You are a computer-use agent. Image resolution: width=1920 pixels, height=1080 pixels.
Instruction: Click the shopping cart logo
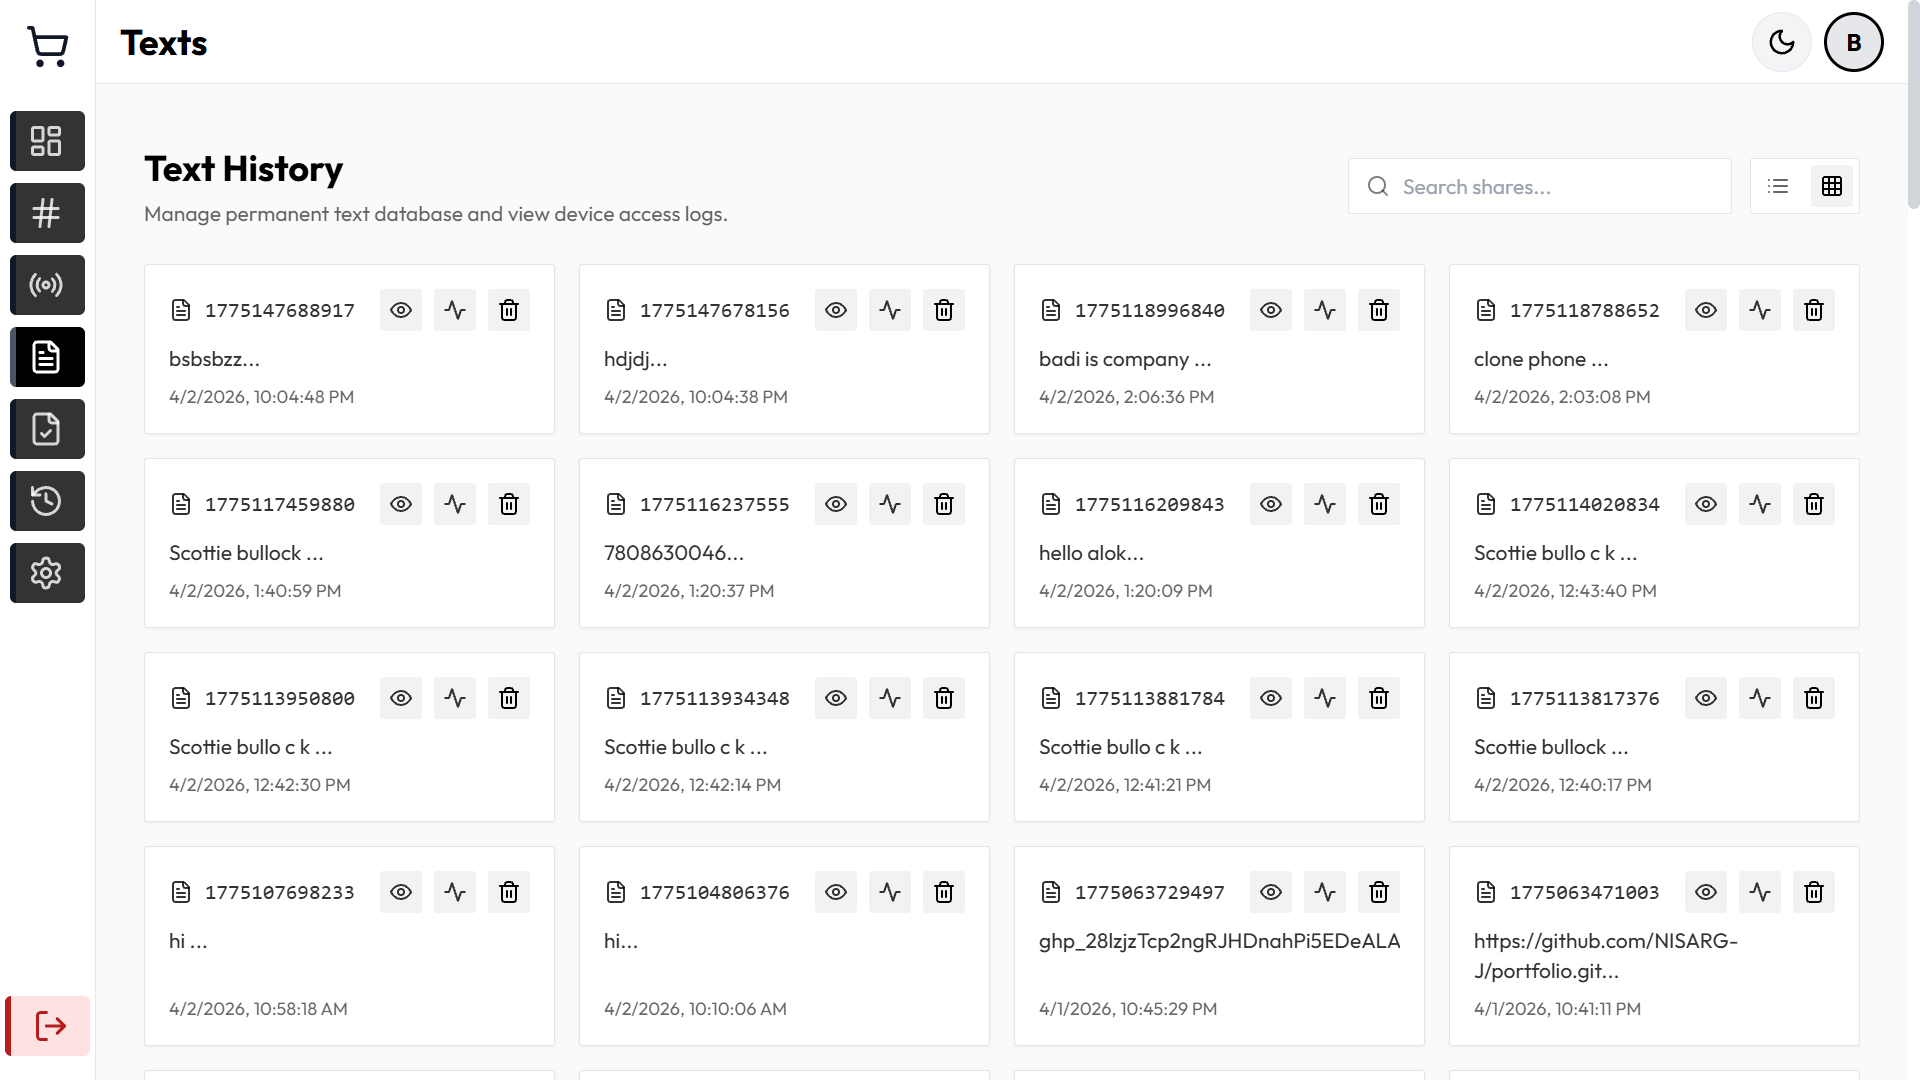pos(47,45)
